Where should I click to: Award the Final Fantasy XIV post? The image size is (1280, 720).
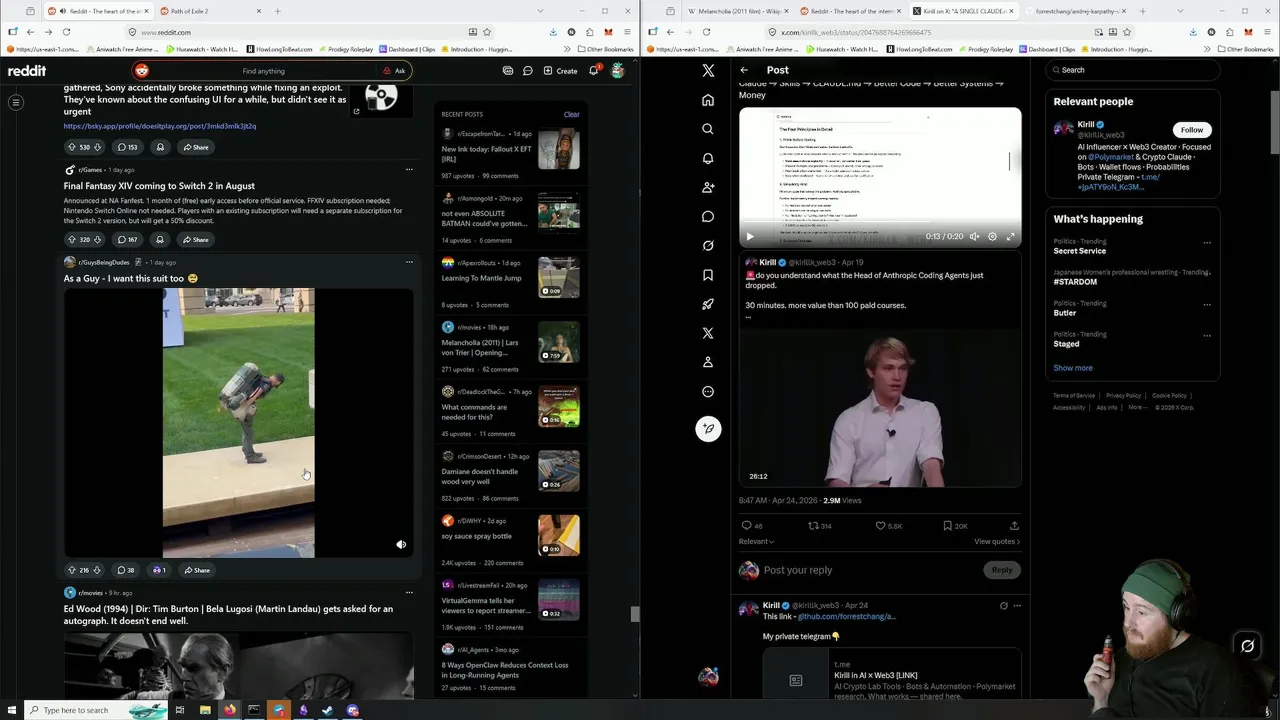coord(160,239)
